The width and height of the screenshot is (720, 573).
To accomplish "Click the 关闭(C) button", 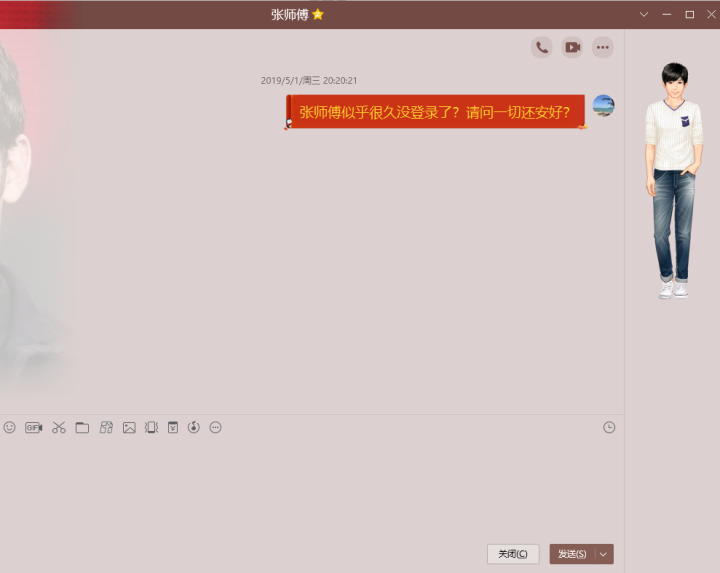I will (513, 554).
